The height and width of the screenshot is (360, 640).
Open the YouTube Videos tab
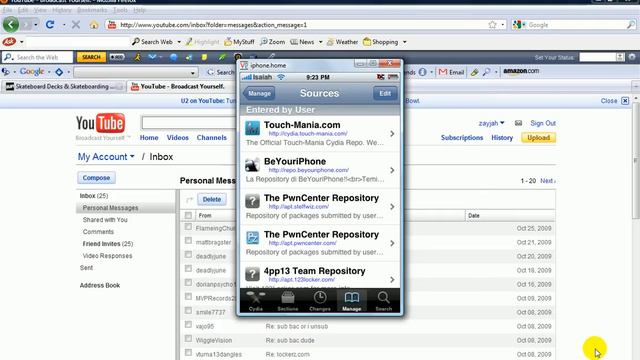pos(178,138)
